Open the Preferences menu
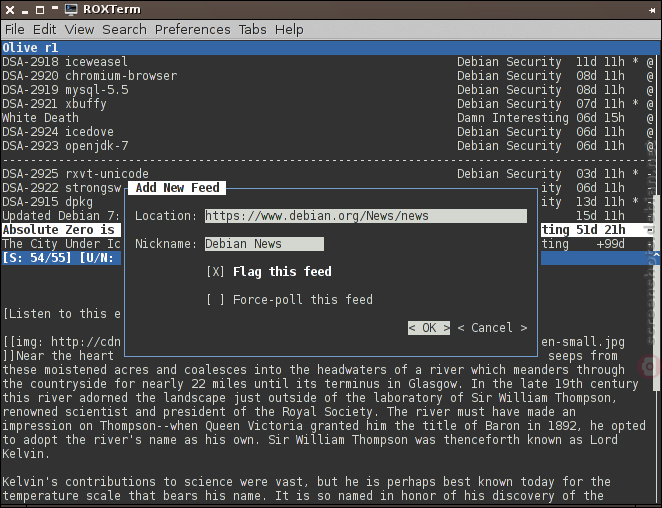Viewport: 662px width, 508px height. [193, 30]
